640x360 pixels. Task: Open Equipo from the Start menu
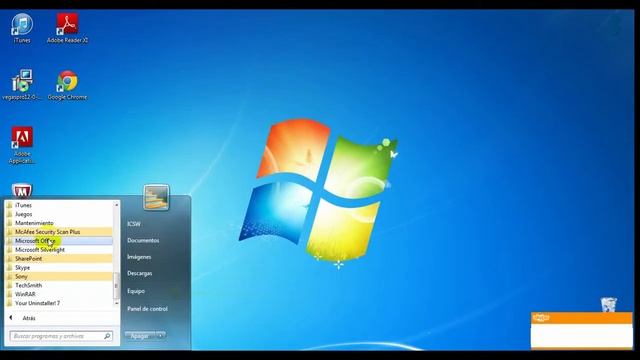pos(136,291)
